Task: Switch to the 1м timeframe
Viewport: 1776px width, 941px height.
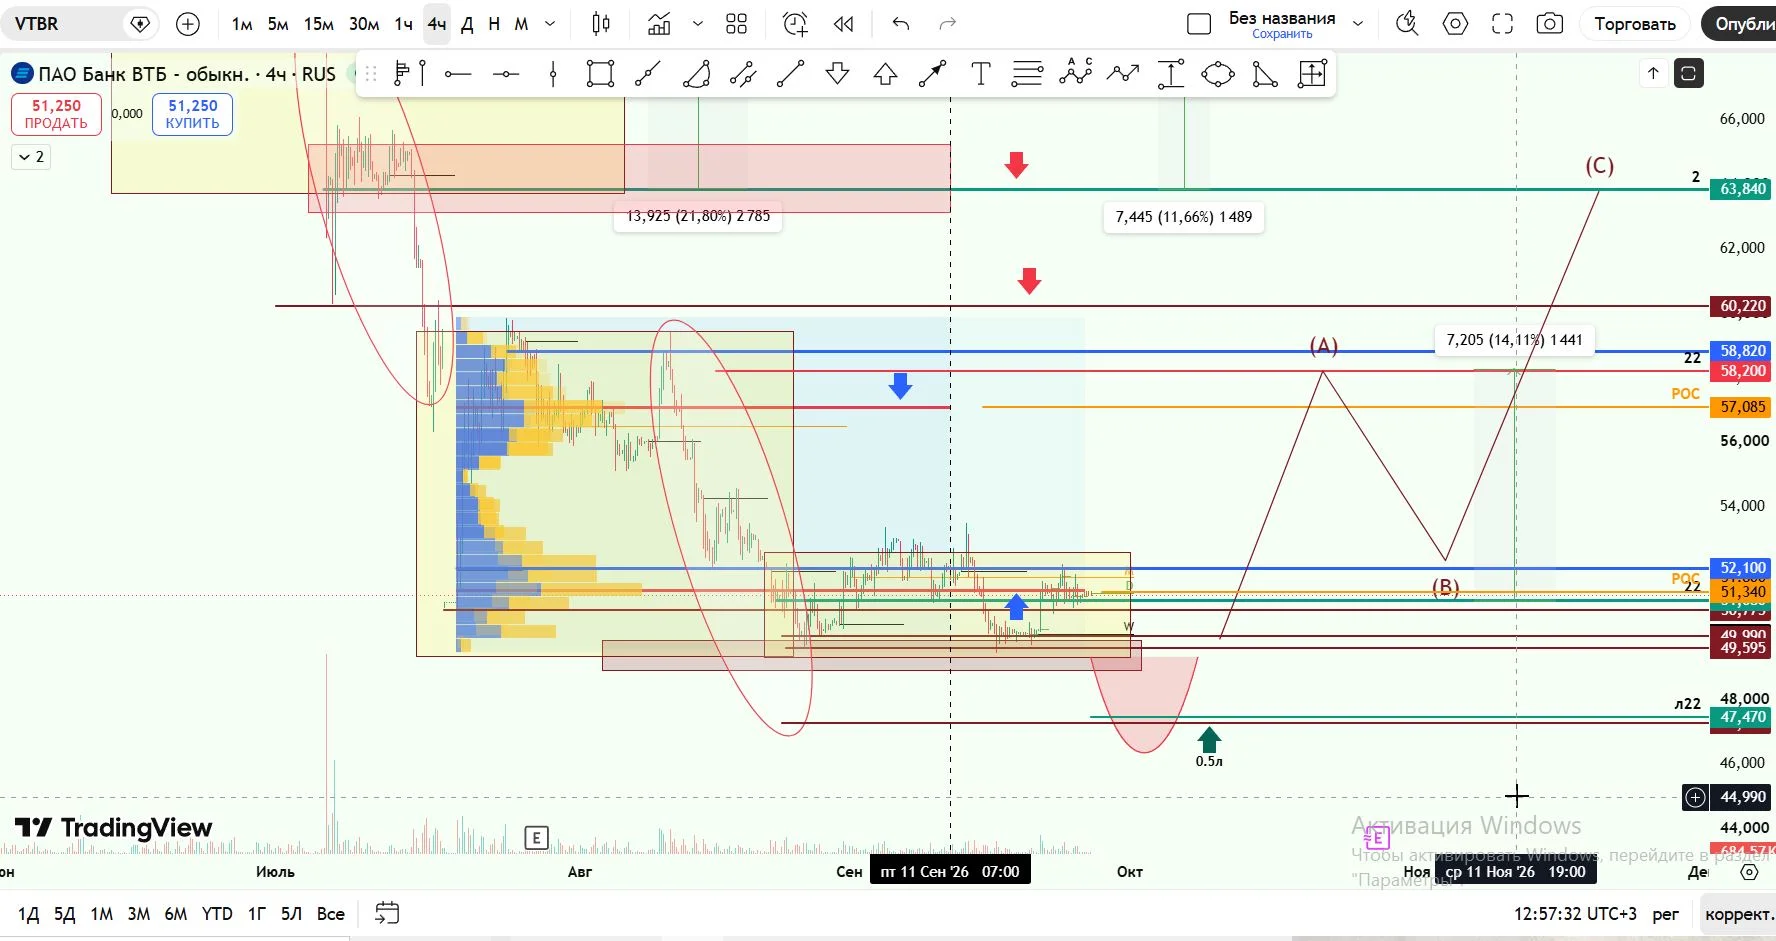Action: click(x=242, y=24)
